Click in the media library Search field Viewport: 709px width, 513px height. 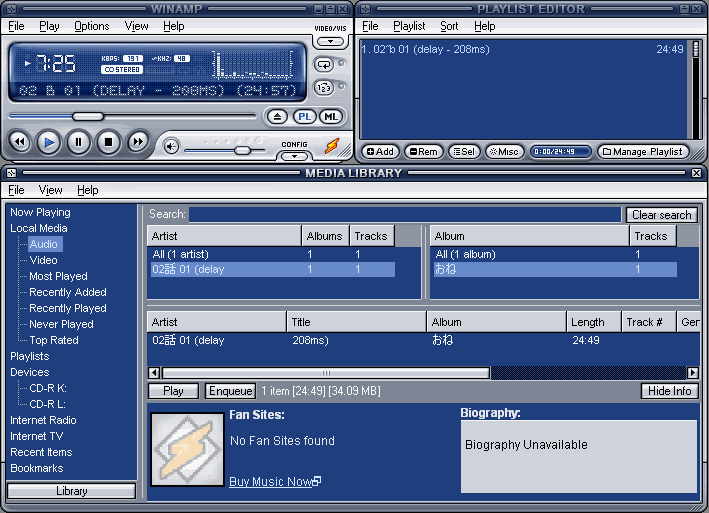coord(405,215)
